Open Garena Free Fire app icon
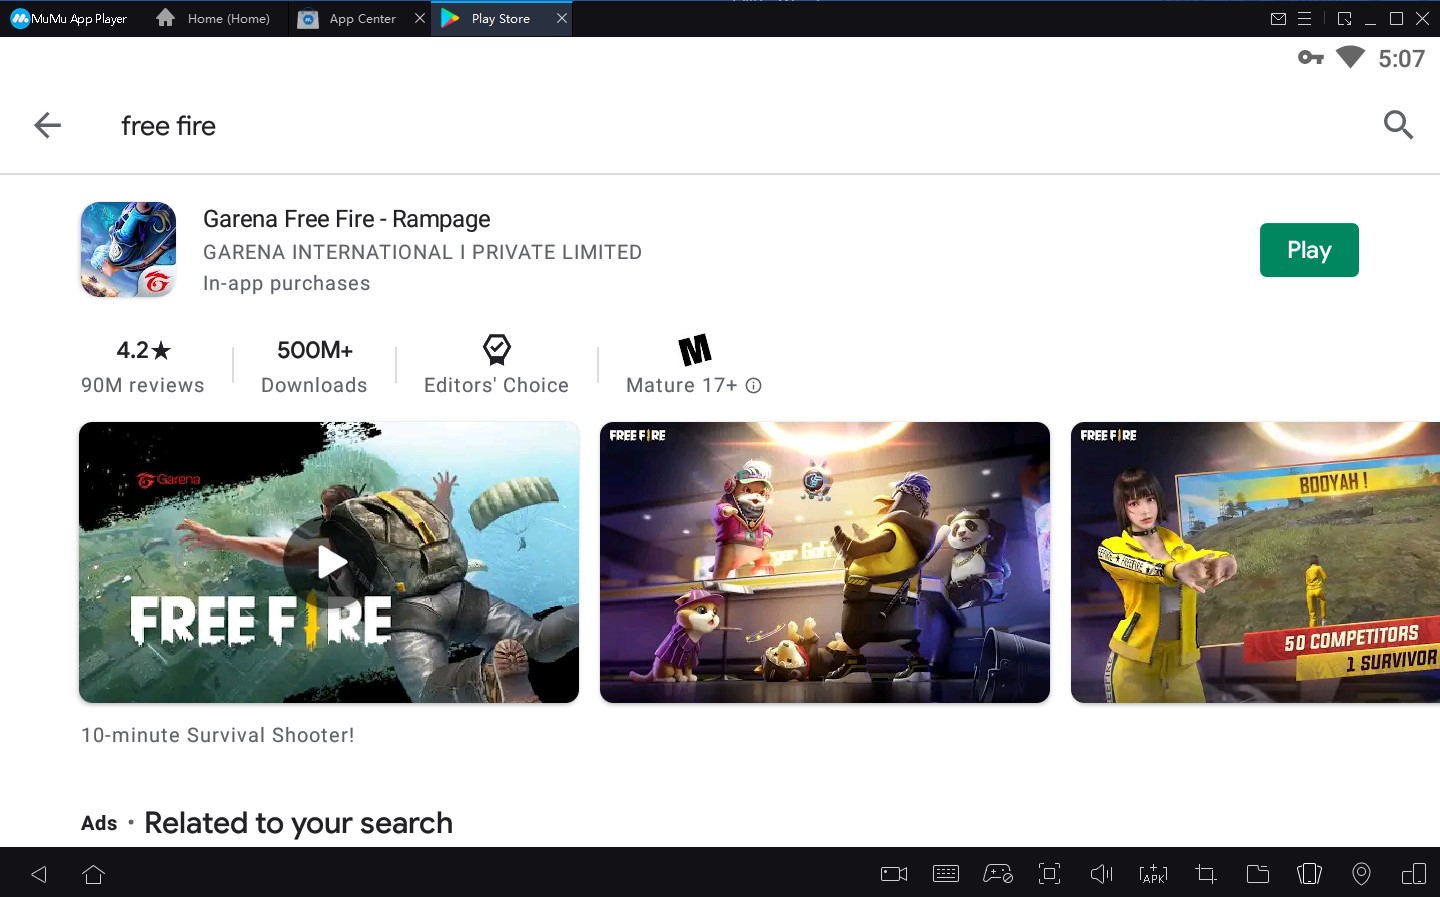The image size is (1440, 897). (128, 250)
